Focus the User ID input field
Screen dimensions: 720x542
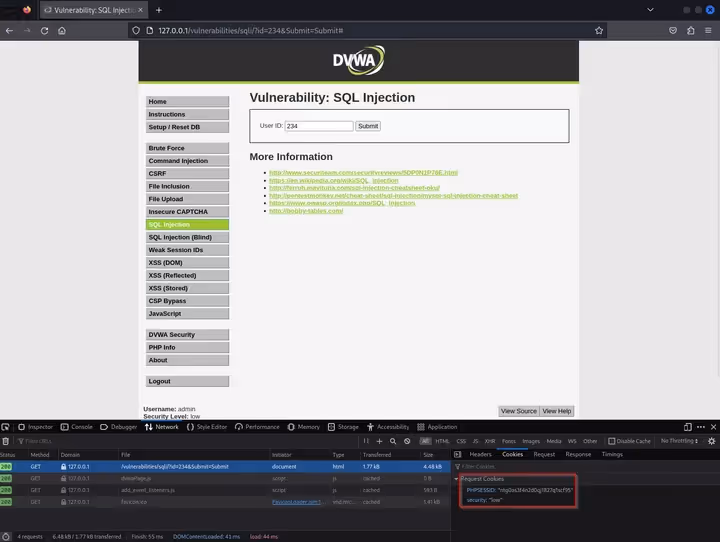pyautogui.click(x=319, y=126)
